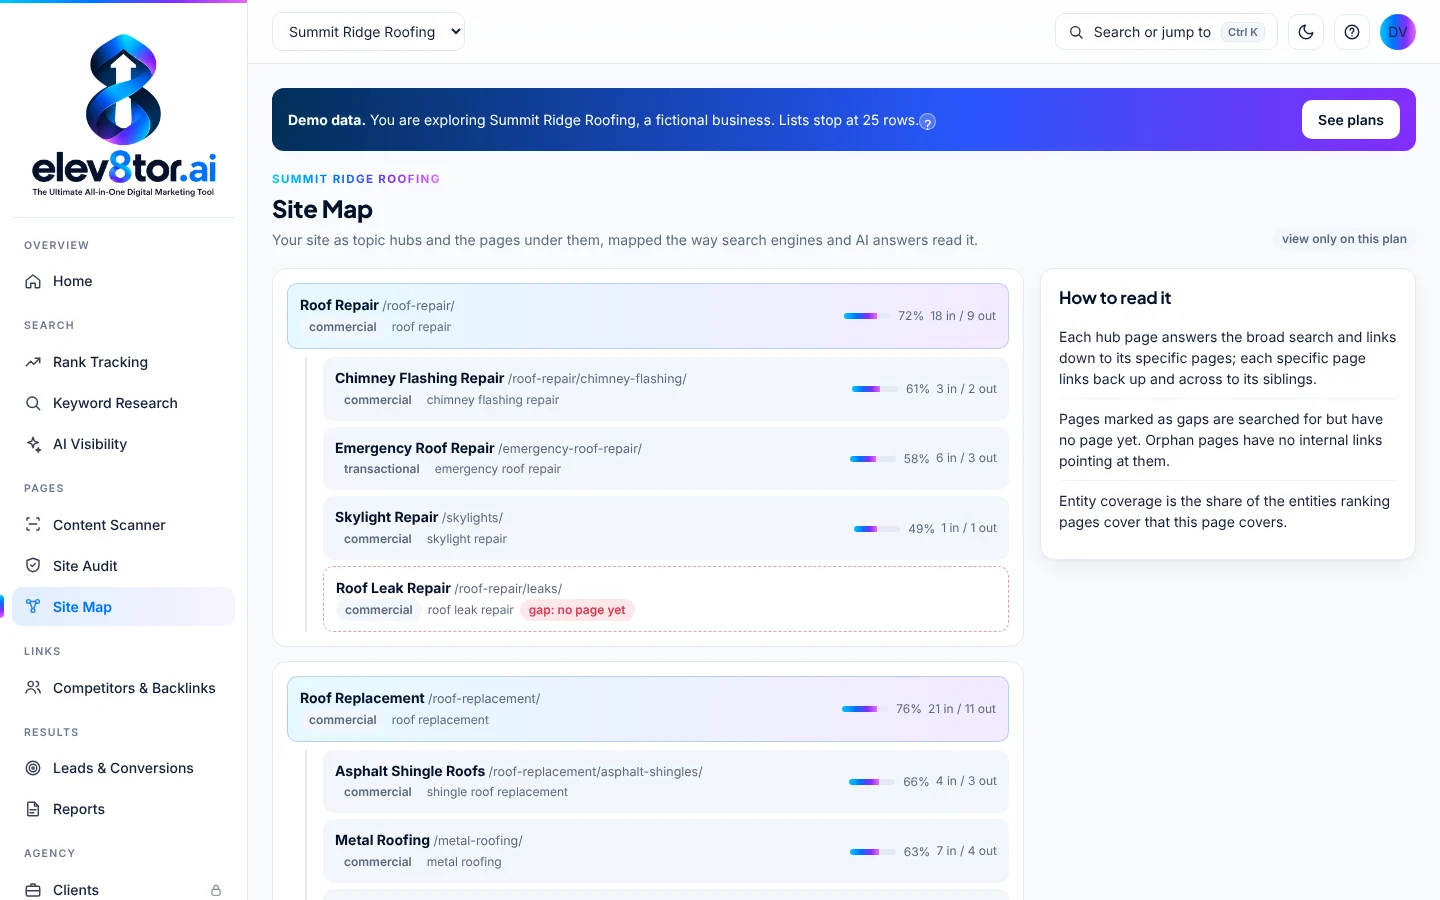This screenshot has width=1440, height=900.
Task: Select the Chimney Flashing Repair page row
Action: tap(666, 389)
